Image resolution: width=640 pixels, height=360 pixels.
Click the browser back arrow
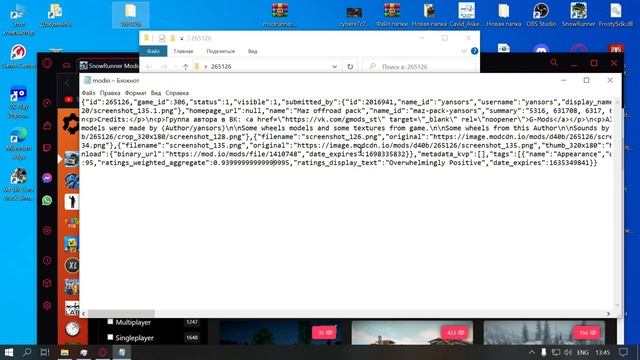68,83
